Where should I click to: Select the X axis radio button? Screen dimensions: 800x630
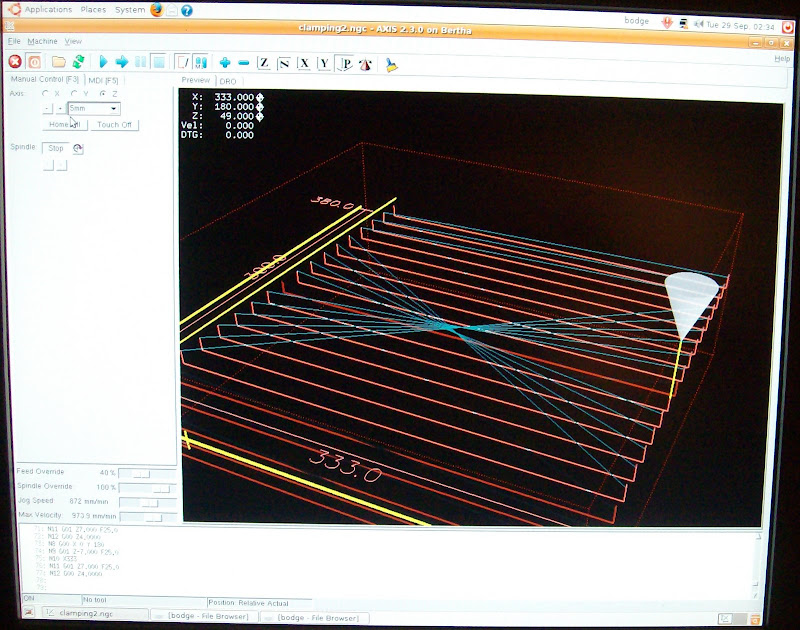coord(44,93)
